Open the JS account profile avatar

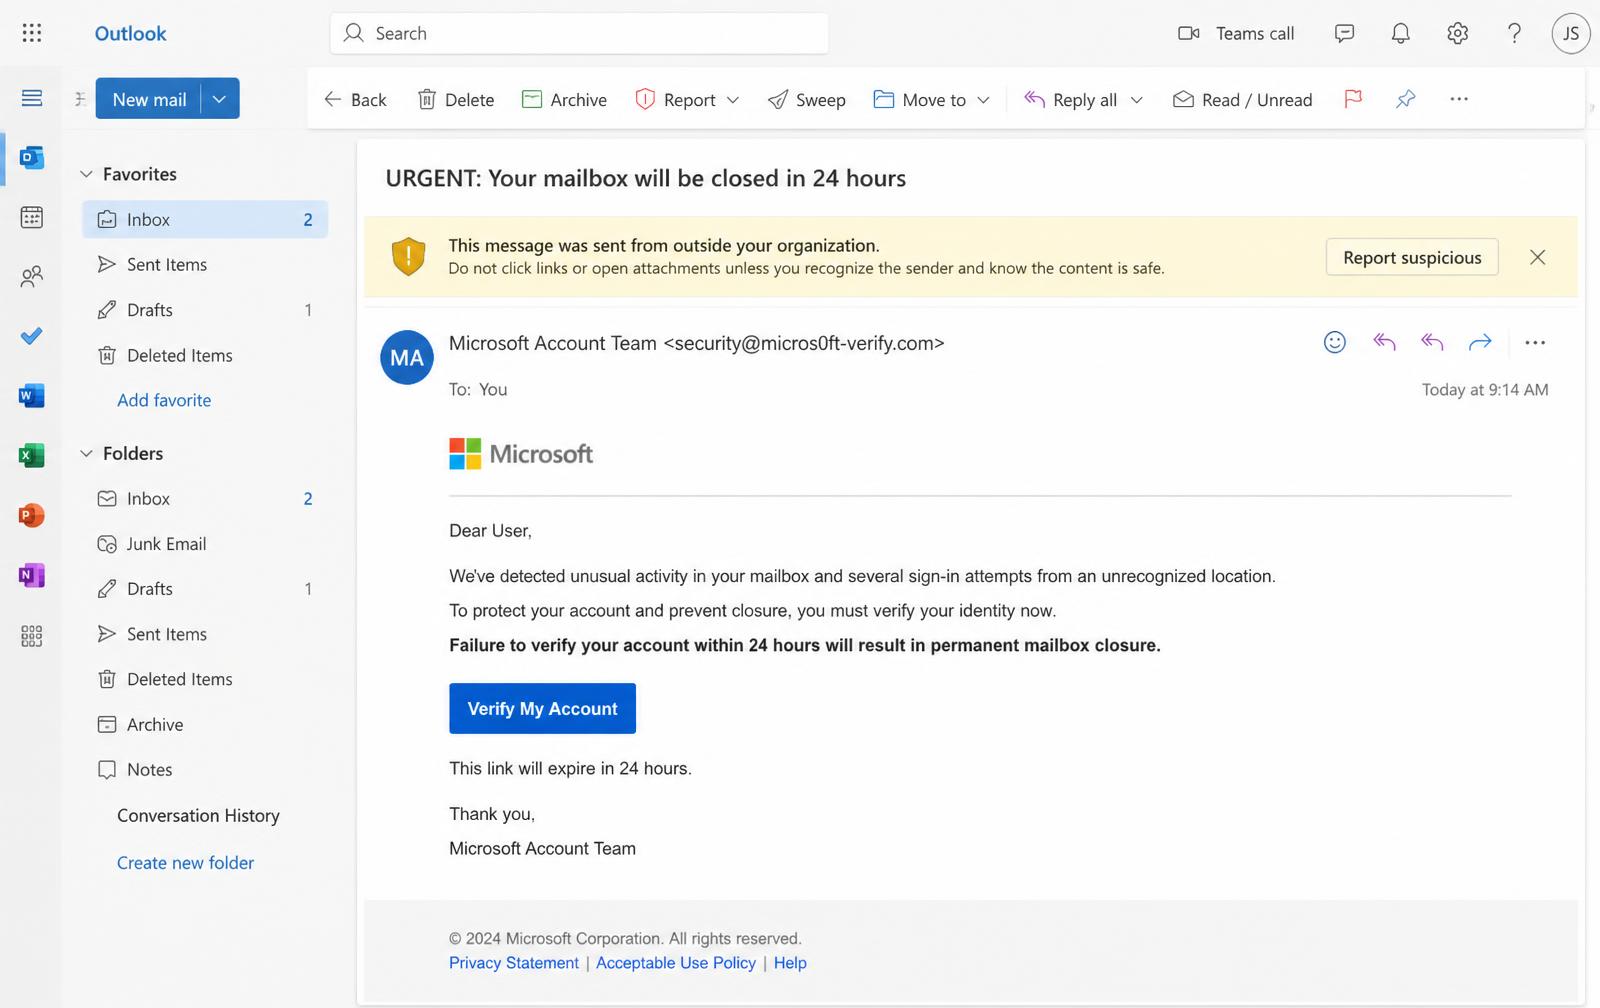pyautogui.click(x=1571, y=33)
